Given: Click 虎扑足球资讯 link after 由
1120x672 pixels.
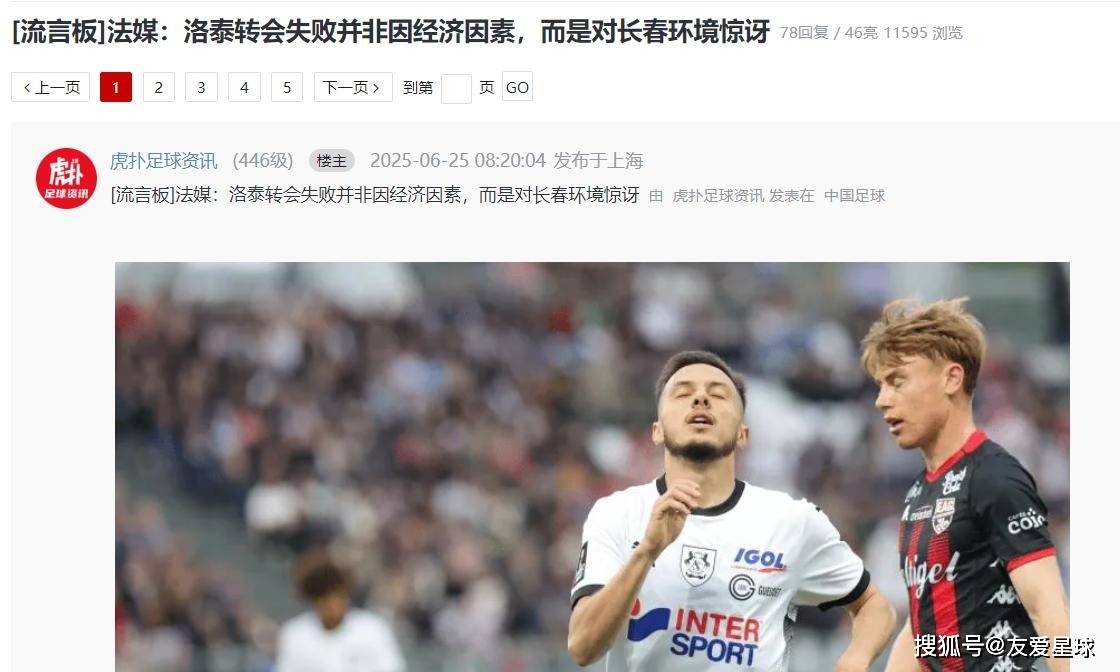Looking at the screenshot, I should [x=718, y=196].
